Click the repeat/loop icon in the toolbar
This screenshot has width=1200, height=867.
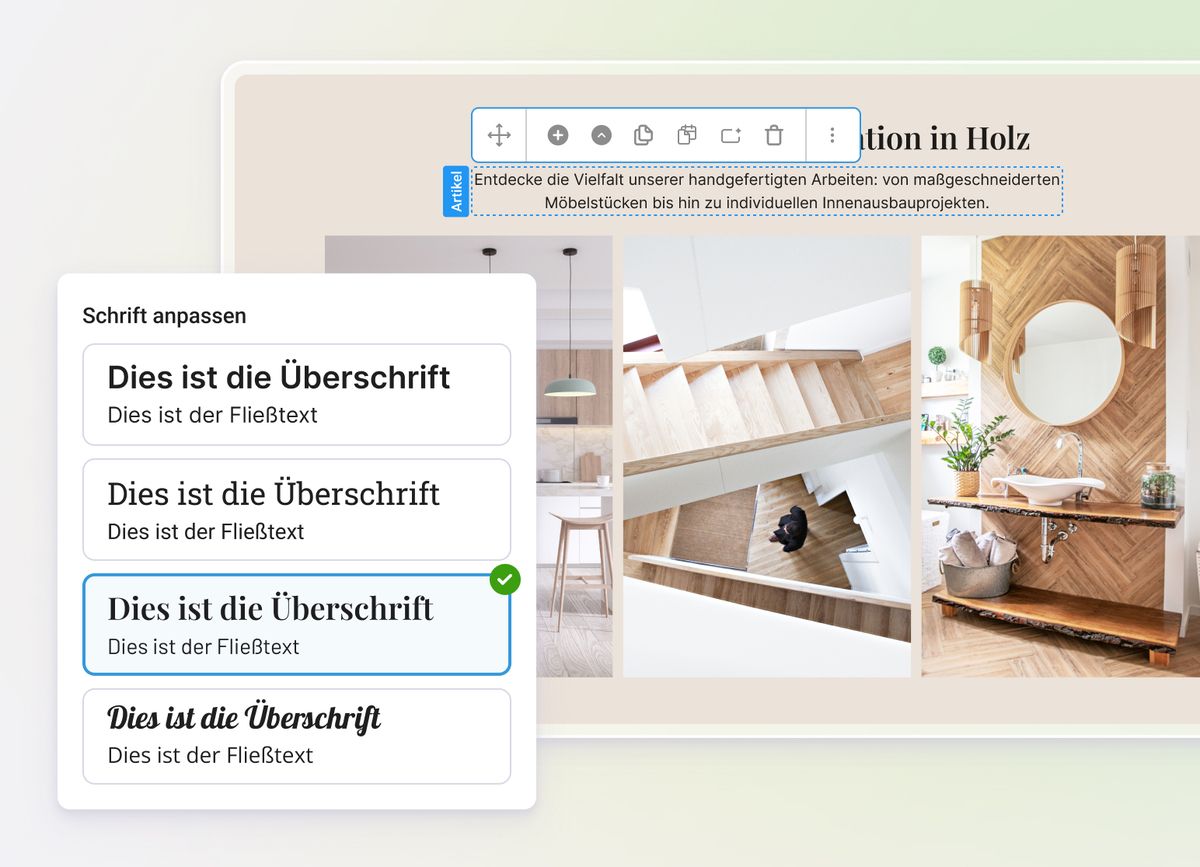pyautogui.click(x=730, y=135)
